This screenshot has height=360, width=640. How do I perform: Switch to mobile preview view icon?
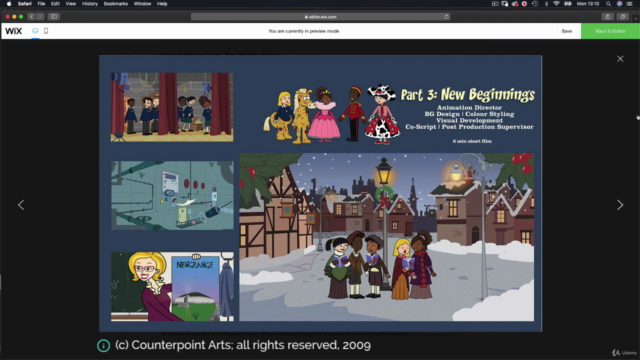point(46,31)
